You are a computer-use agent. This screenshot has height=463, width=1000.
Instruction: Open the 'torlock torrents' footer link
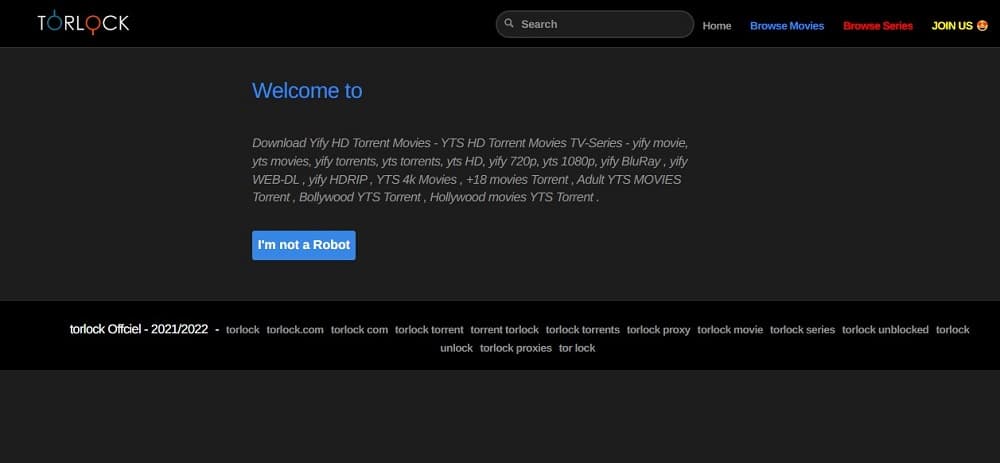pyautogui.click(x=582, y=330)
